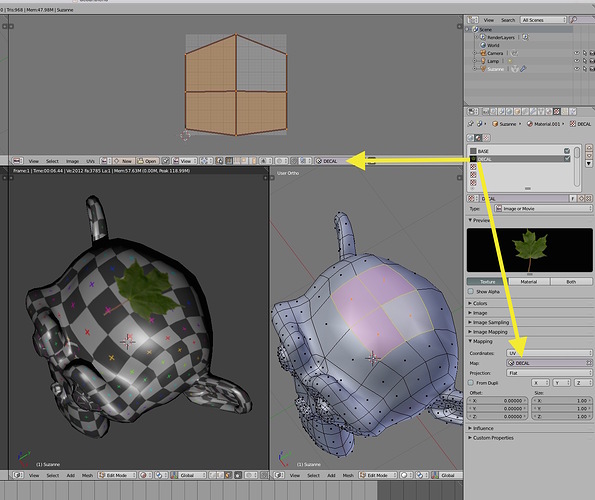The image size is (595, 500).
Task: Open properties editor type selector icon
Action: (x=473, y=112)
